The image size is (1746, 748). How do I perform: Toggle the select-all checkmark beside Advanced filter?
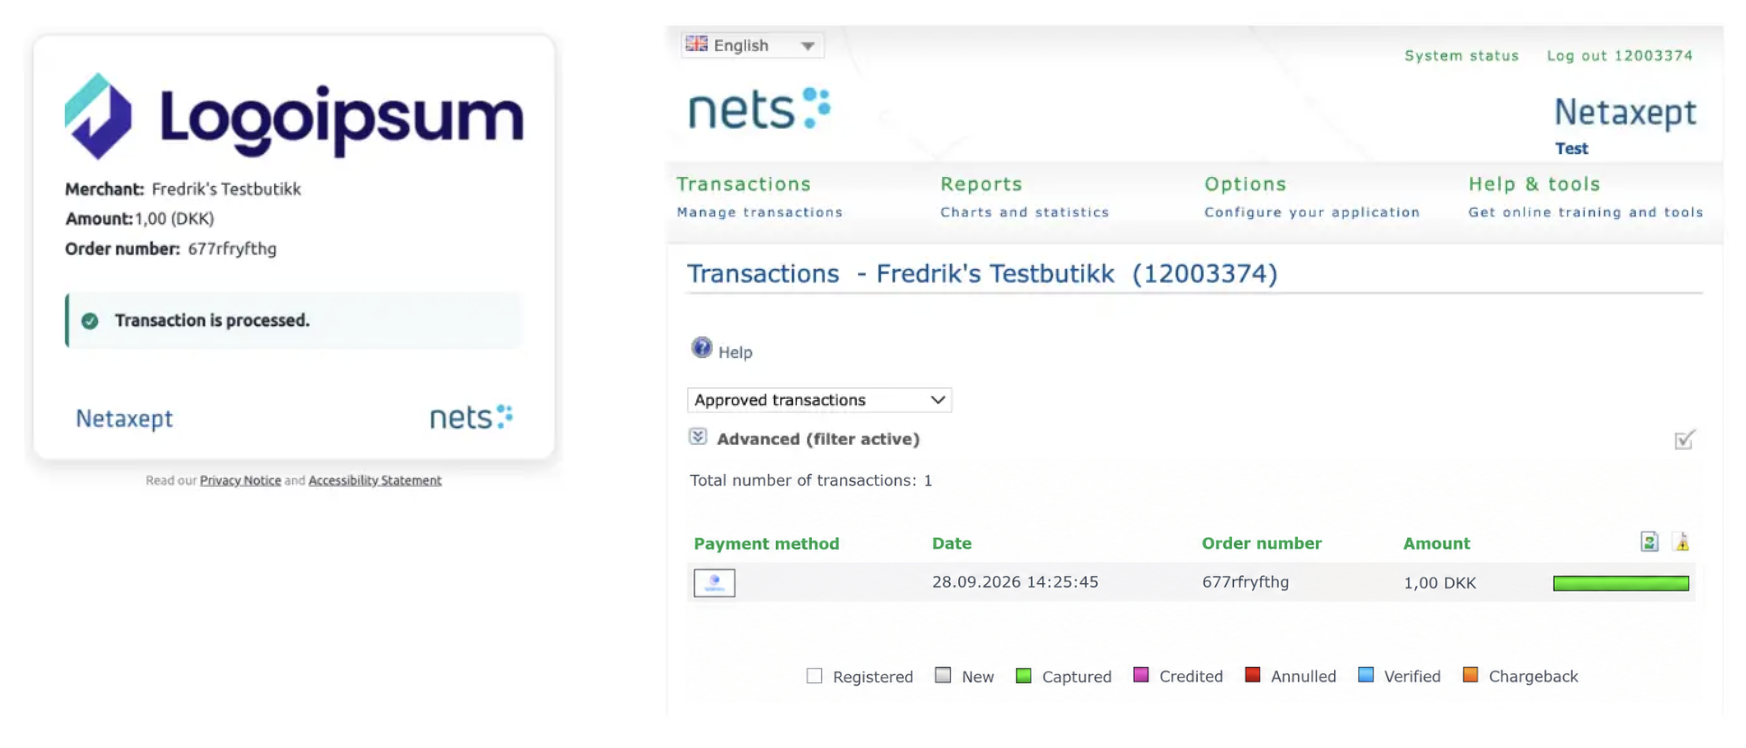[1684, 440]
